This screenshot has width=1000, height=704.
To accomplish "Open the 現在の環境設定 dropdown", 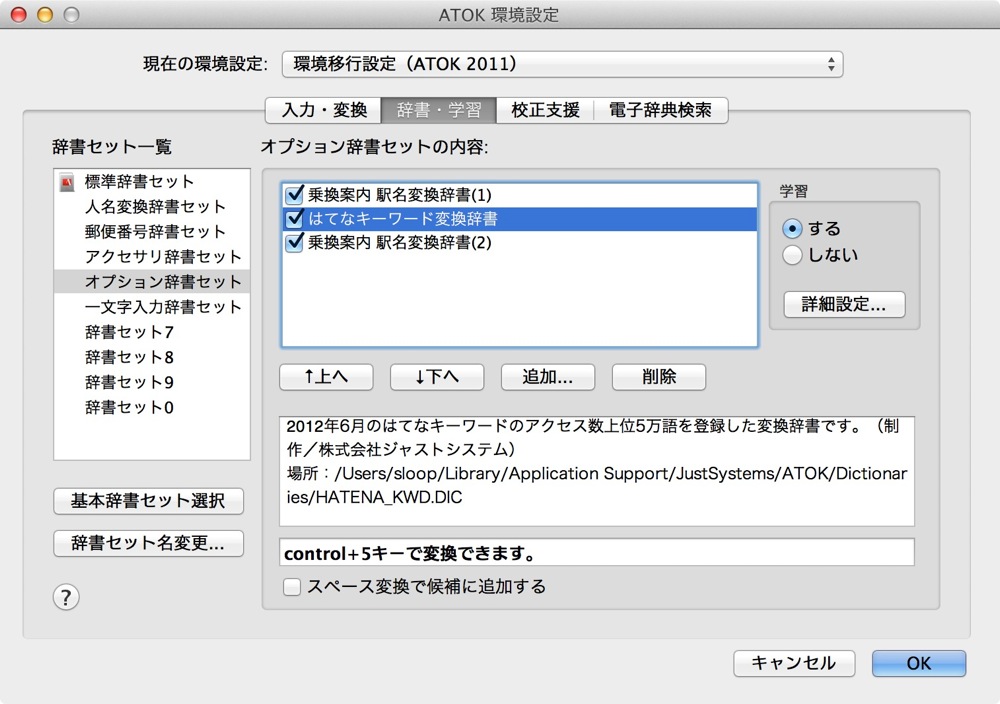I will pos(562,64).
